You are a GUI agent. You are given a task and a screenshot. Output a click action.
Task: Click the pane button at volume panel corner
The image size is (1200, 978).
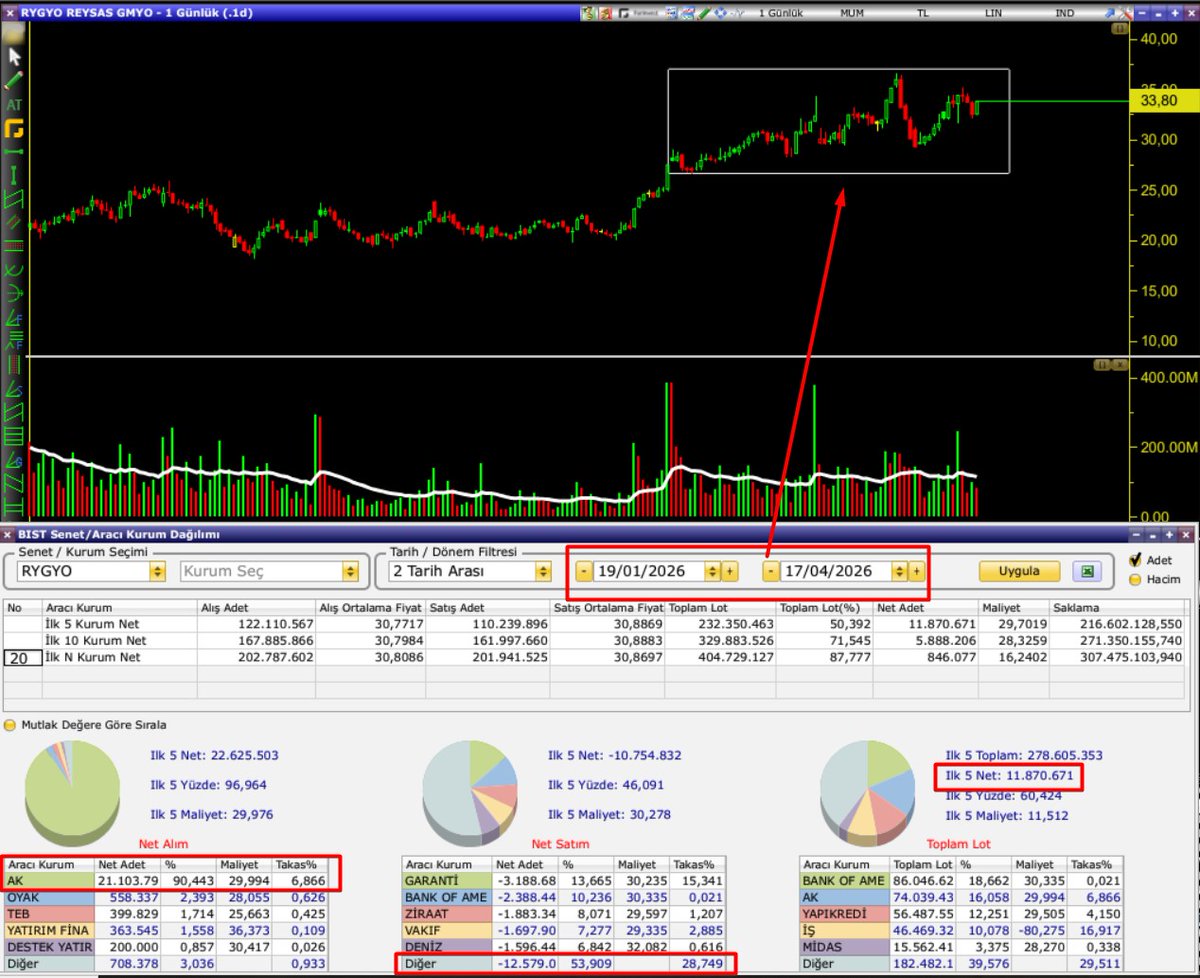point(1103,365)
